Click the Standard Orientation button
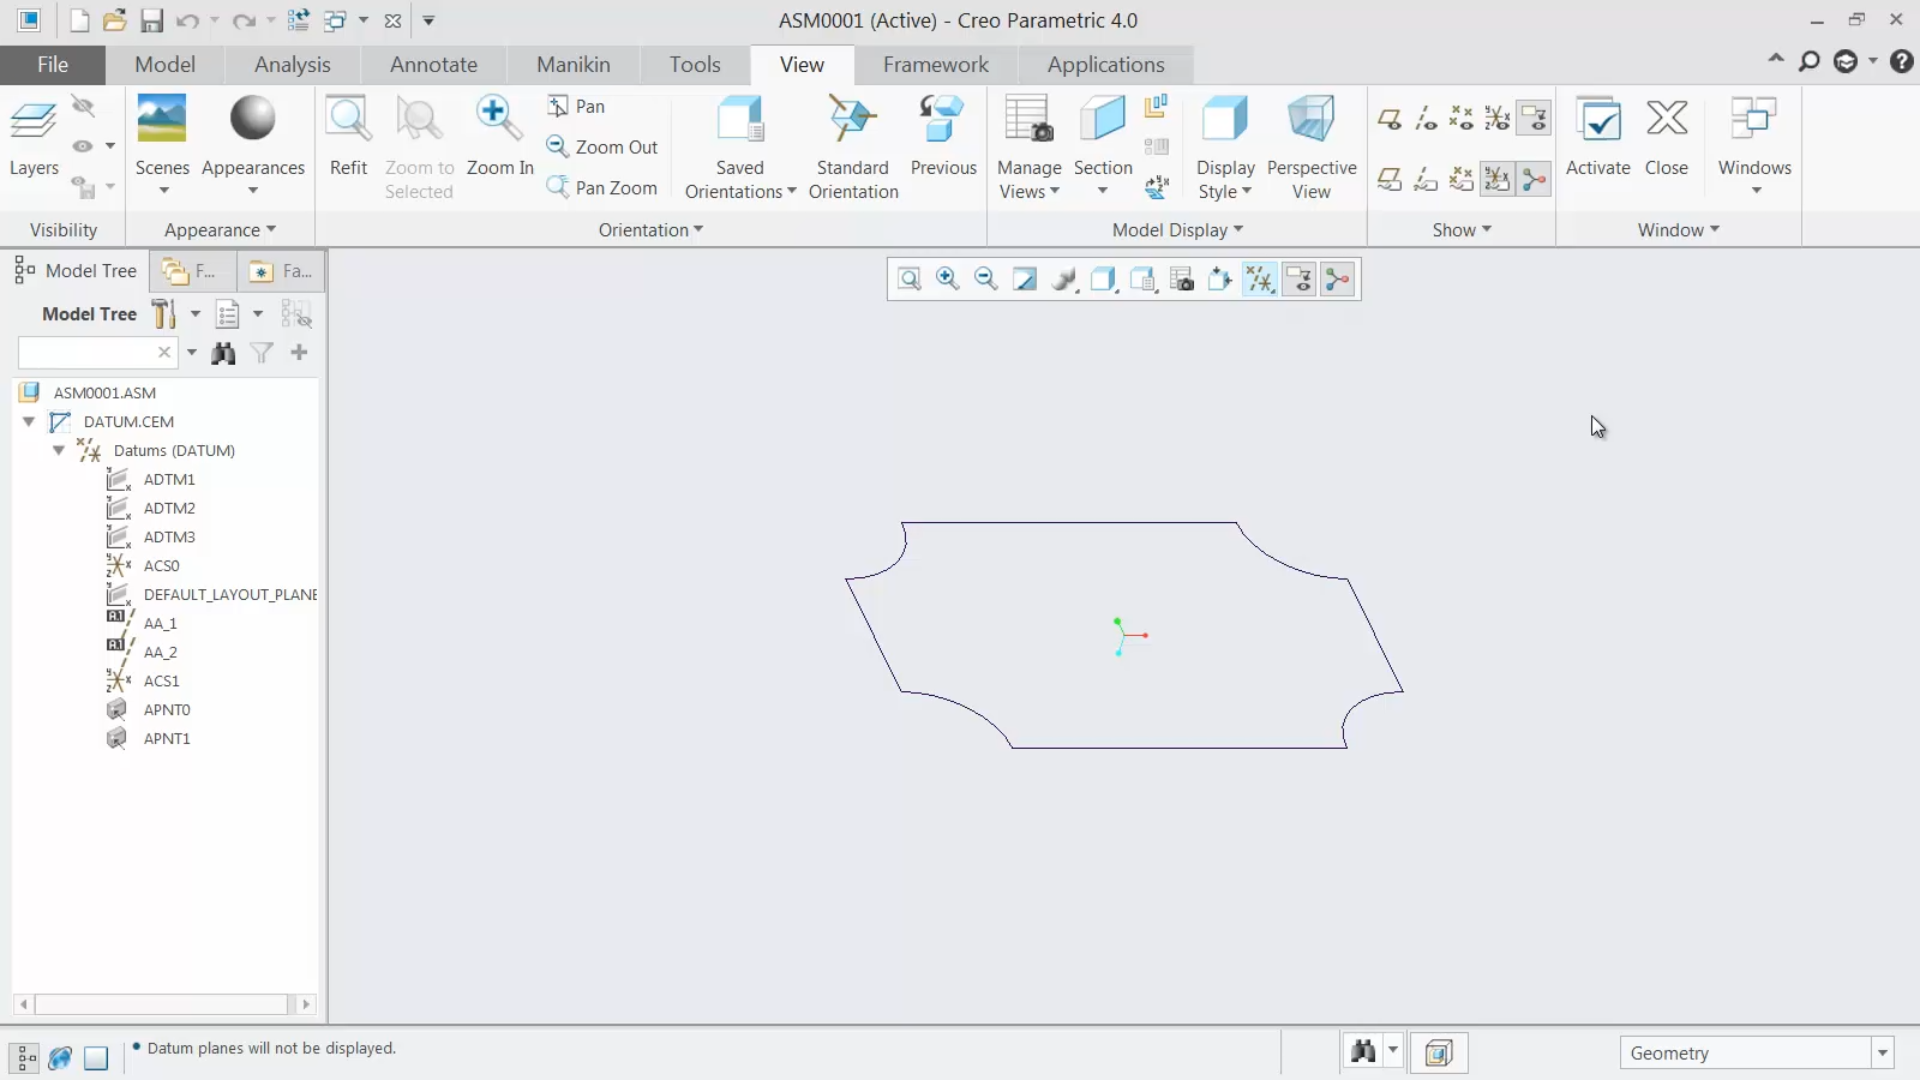 (853, 148)
